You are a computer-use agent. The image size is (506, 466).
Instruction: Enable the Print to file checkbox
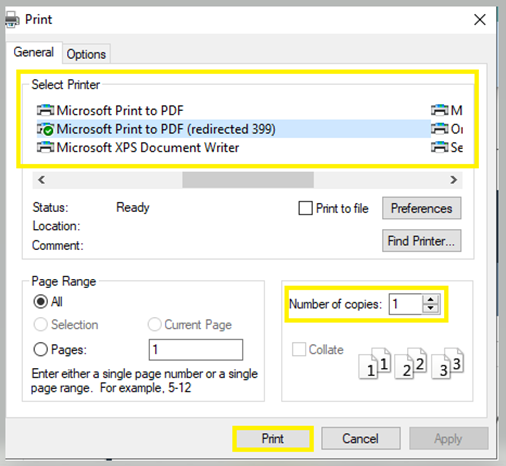click(x=305, y=208)
